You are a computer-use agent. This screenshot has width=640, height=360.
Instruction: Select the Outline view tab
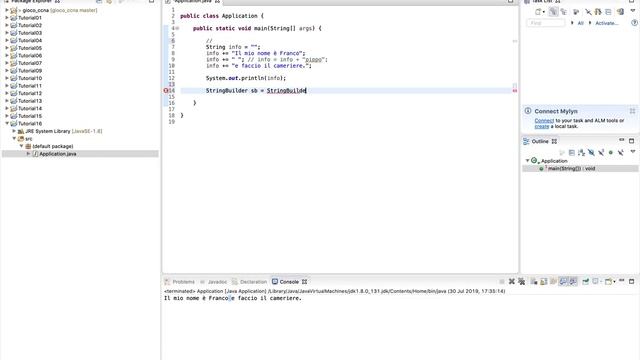pyautogui.click(x=540, y=141)
